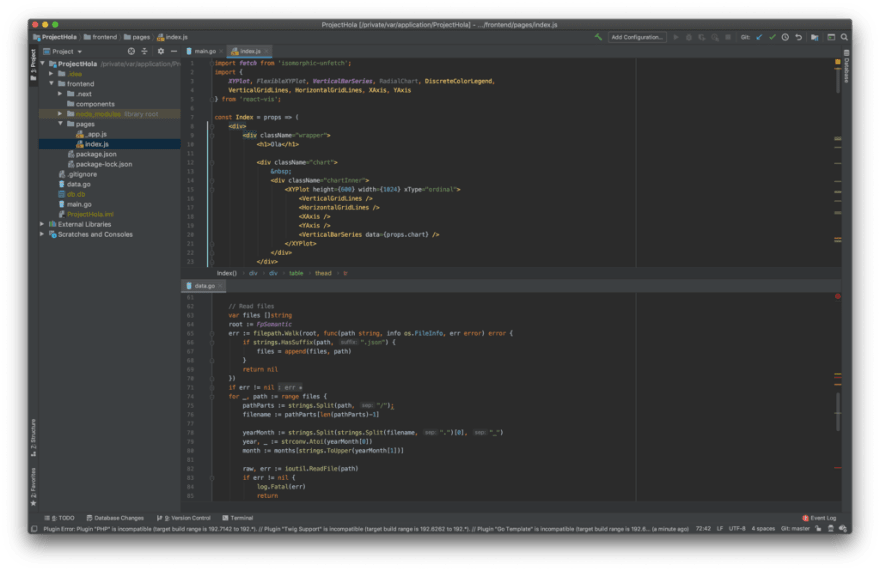Open _app.js in project tree
The width and height of the screenshot is (880, 571).
pos(91,134)
